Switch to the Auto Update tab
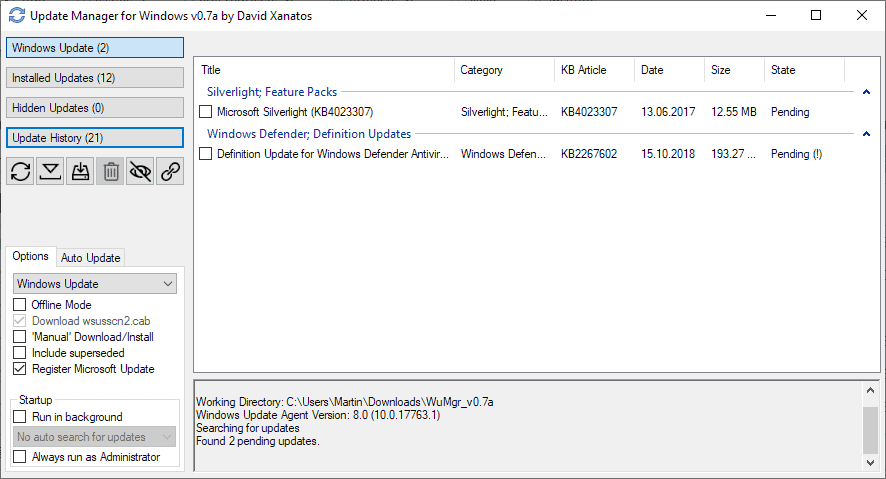The image size is (886, 479). pos(90,258)
